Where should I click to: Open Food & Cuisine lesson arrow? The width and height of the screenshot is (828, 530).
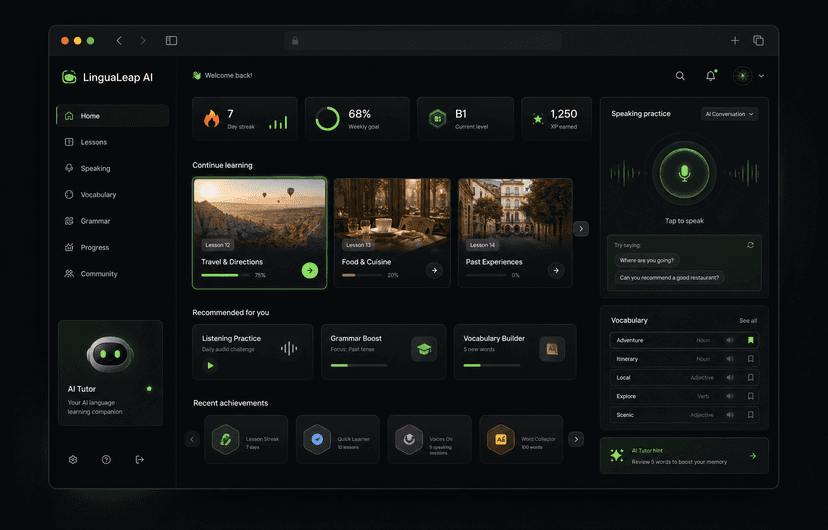pyautogui.click(x=434, y=270)
